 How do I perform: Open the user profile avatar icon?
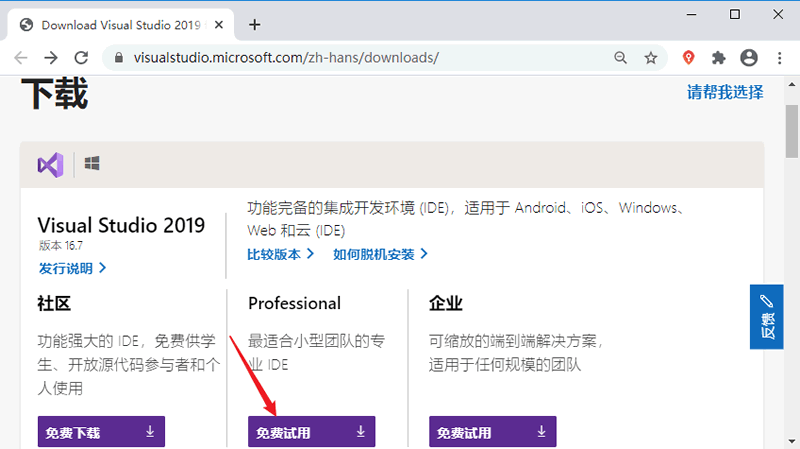coord(749,58)
